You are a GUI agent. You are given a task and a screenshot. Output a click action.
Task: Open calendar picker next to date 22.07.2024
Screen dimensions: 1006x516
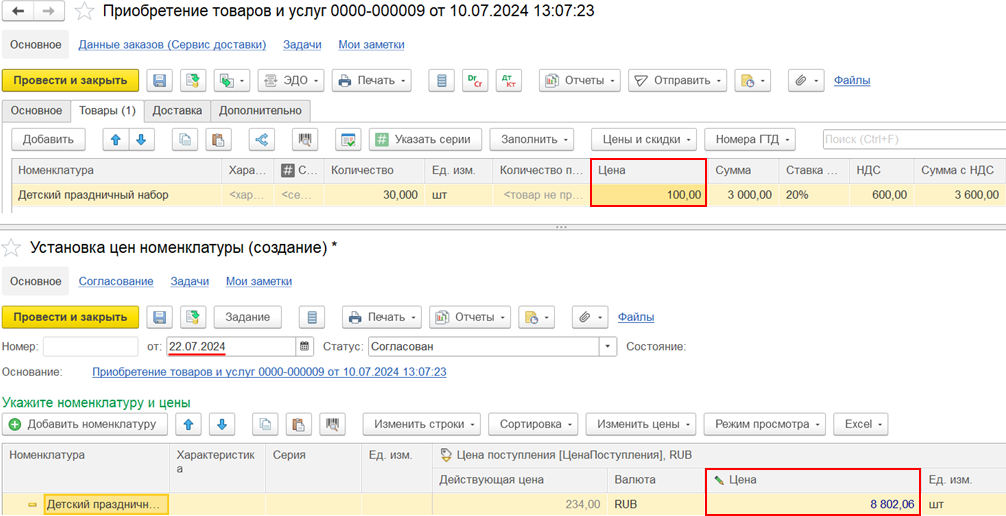coord(304,347)
